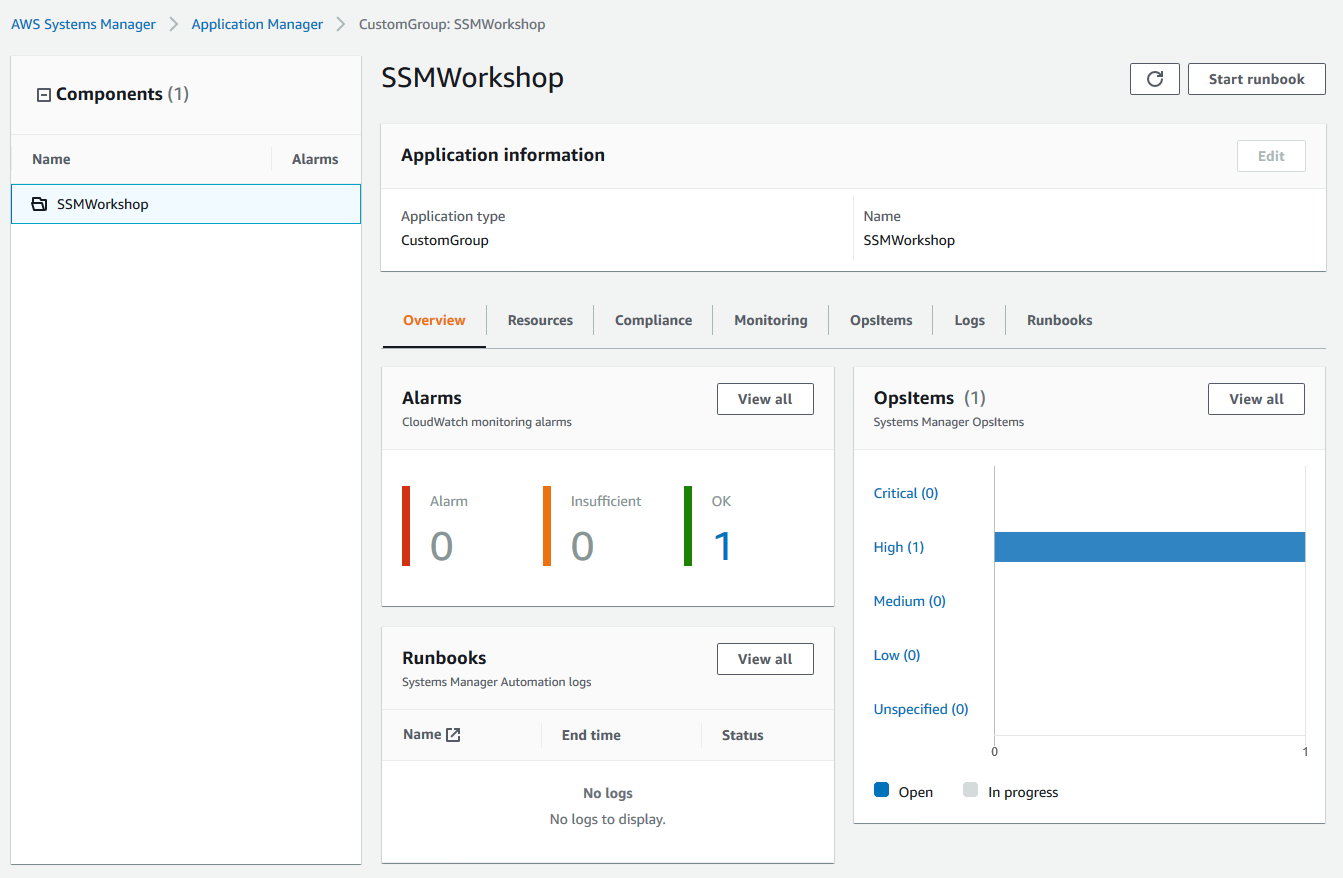This screenshot has height=878, width=1343.
Task: Click the OK alarm count 1
Action: [722, 547]
